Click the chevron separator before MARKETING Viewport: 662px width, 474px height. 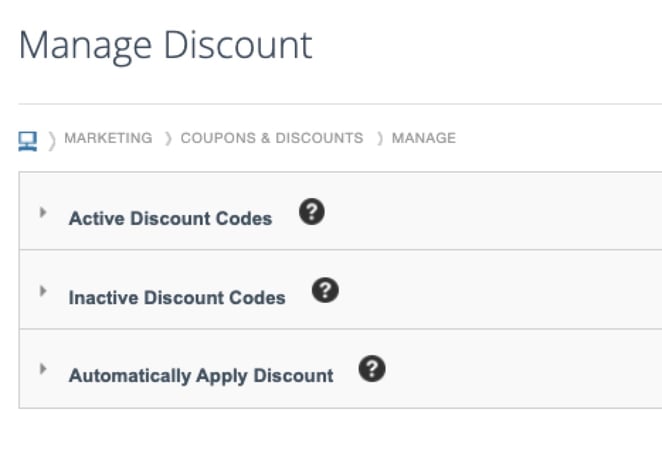tap(52, 141)
